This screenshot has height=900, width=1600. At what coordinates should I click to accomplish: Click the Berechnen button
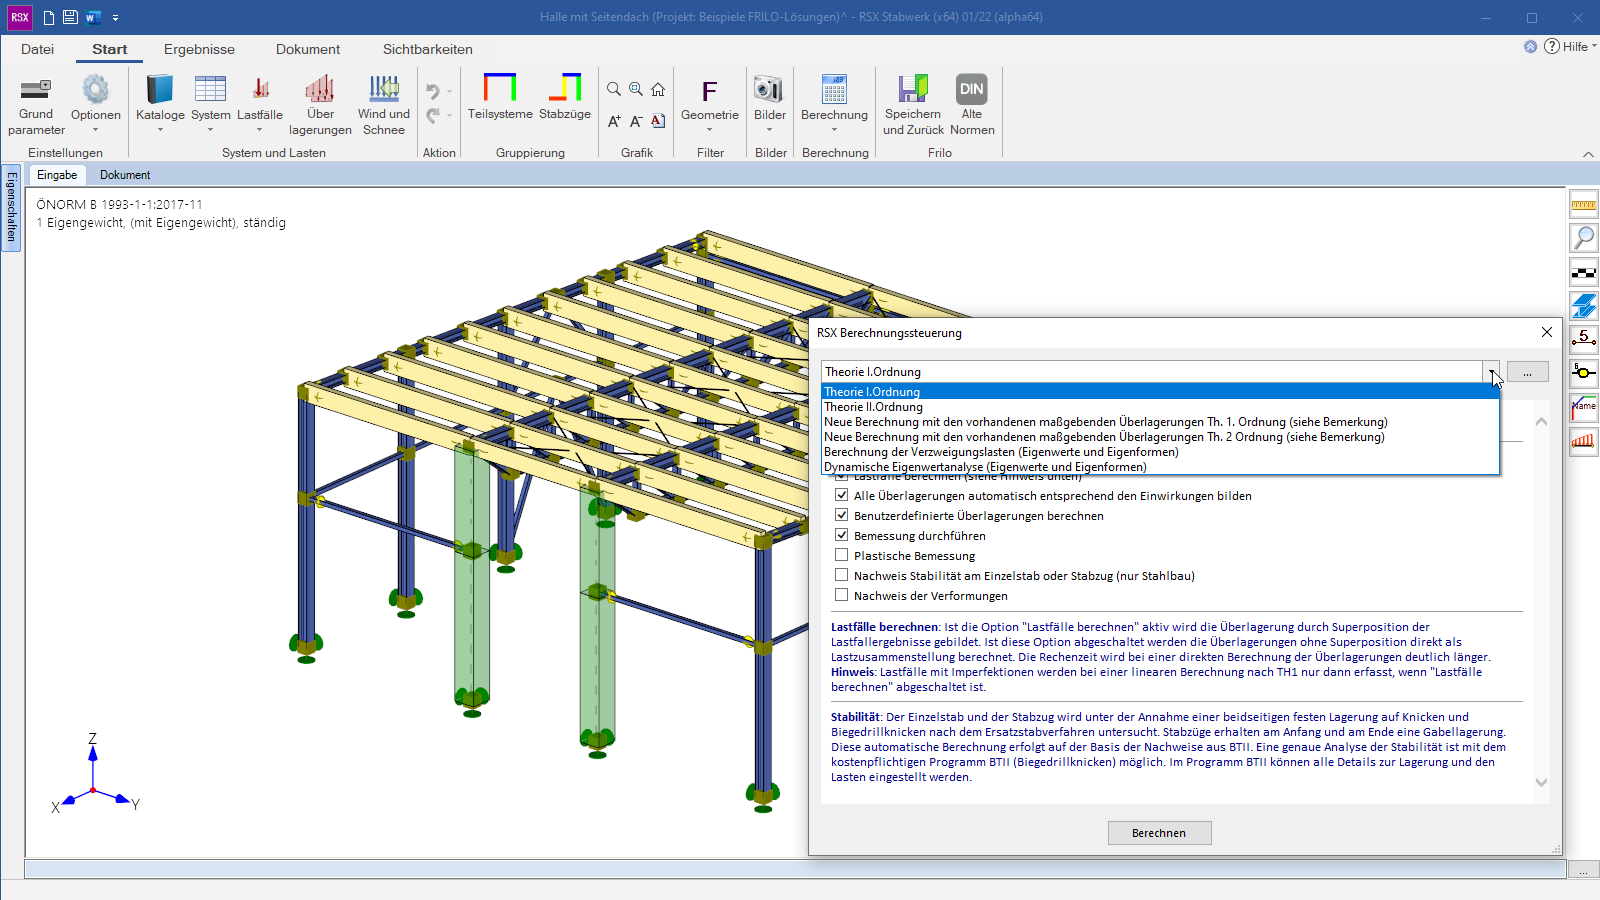click(x=1159, y=833)
